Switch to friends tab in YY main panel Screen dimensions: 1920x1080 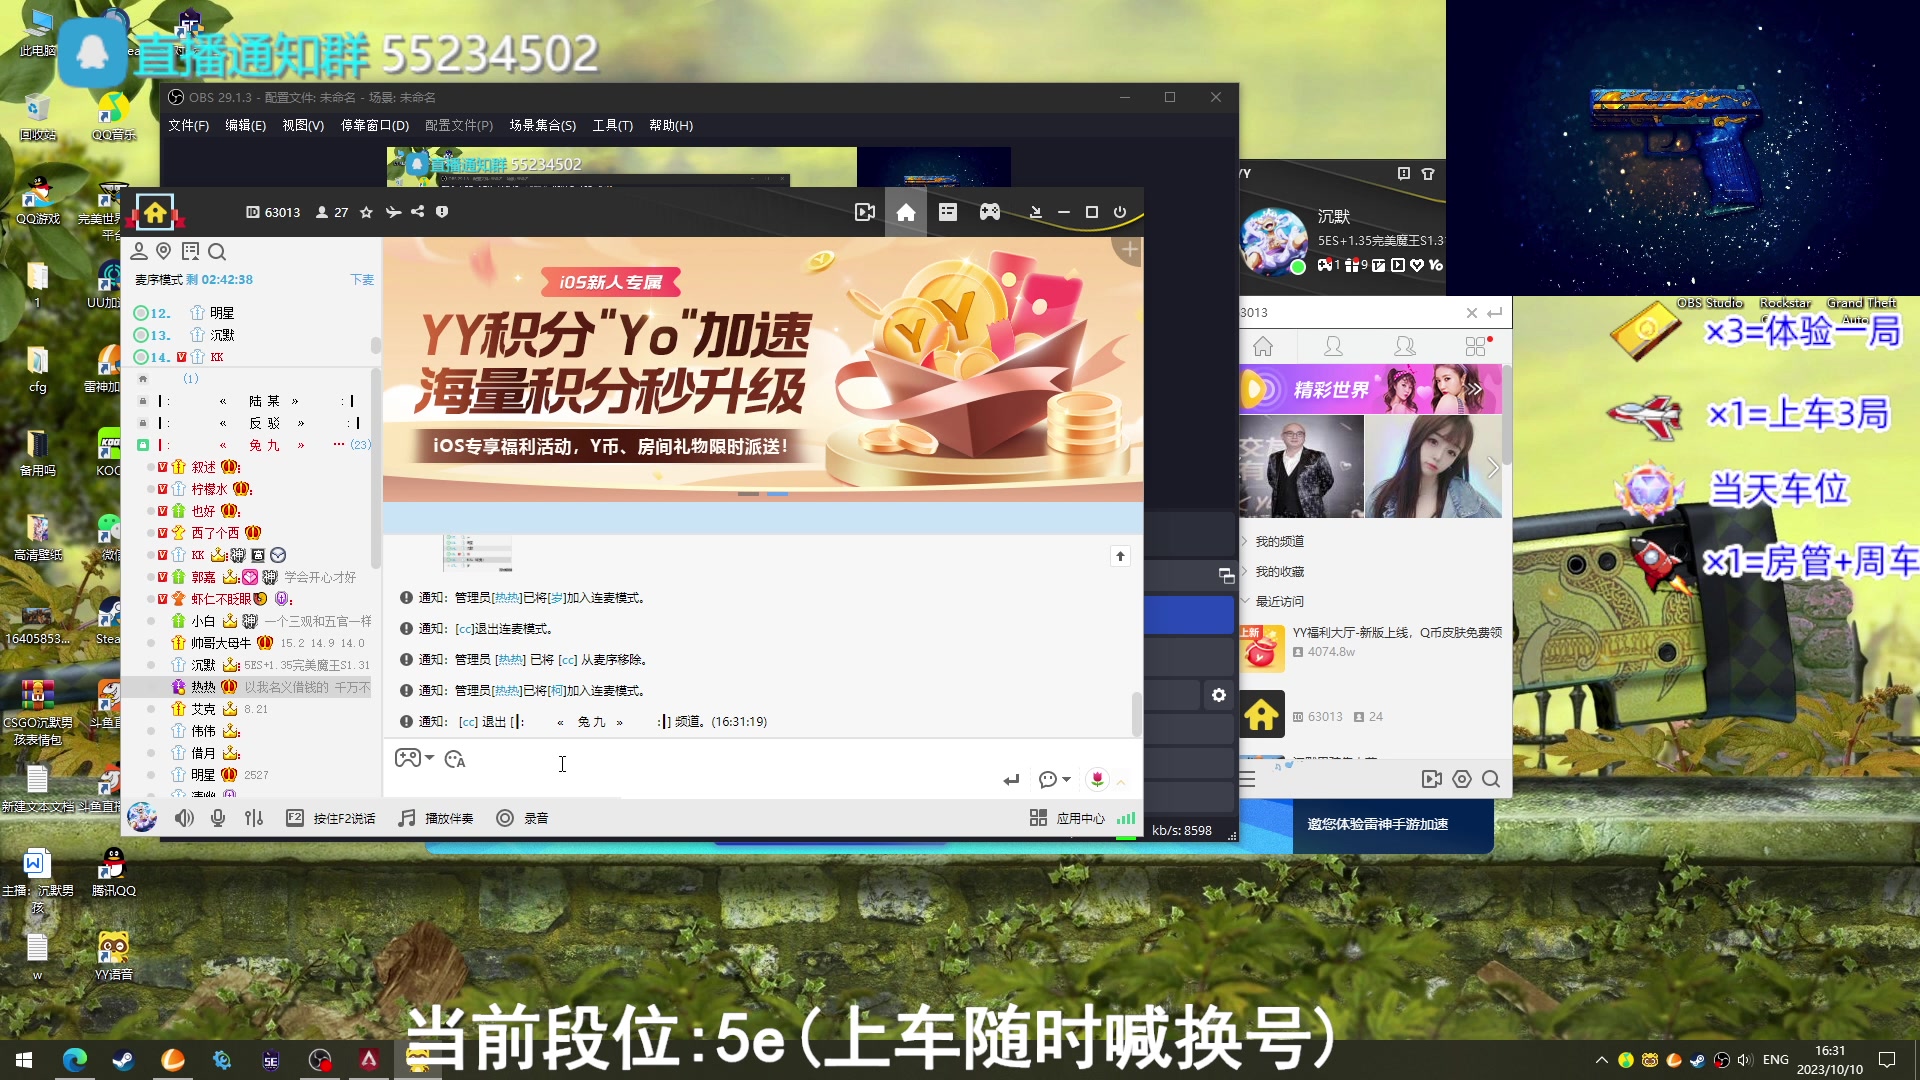(x=1333, y=347)
